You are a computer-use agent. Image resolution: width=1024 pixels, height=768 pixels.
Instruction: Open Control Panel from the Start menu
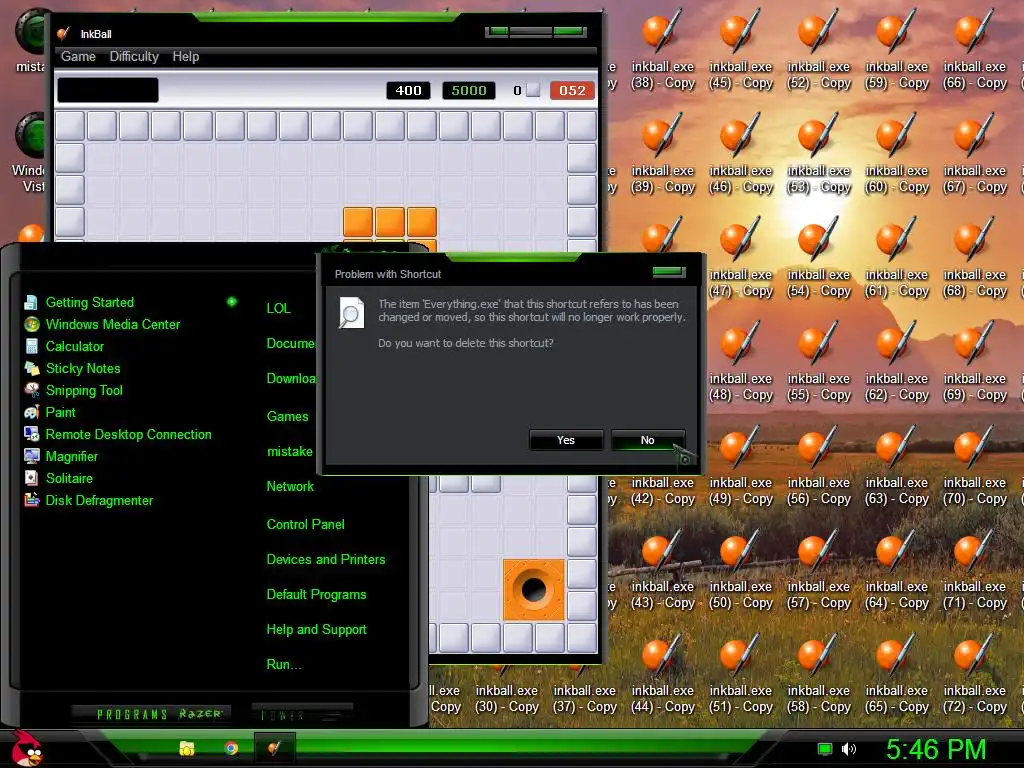coord(306,524)
